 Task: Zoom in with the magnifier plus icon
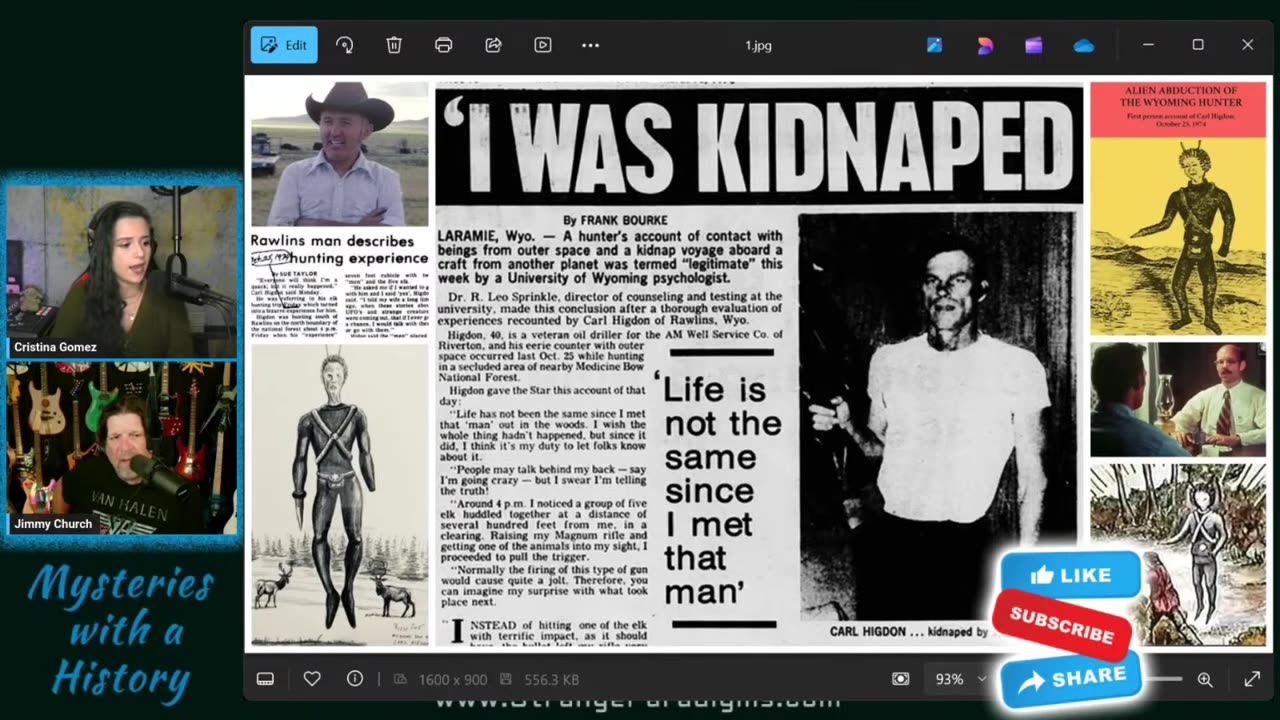[x=1205, y=679]
